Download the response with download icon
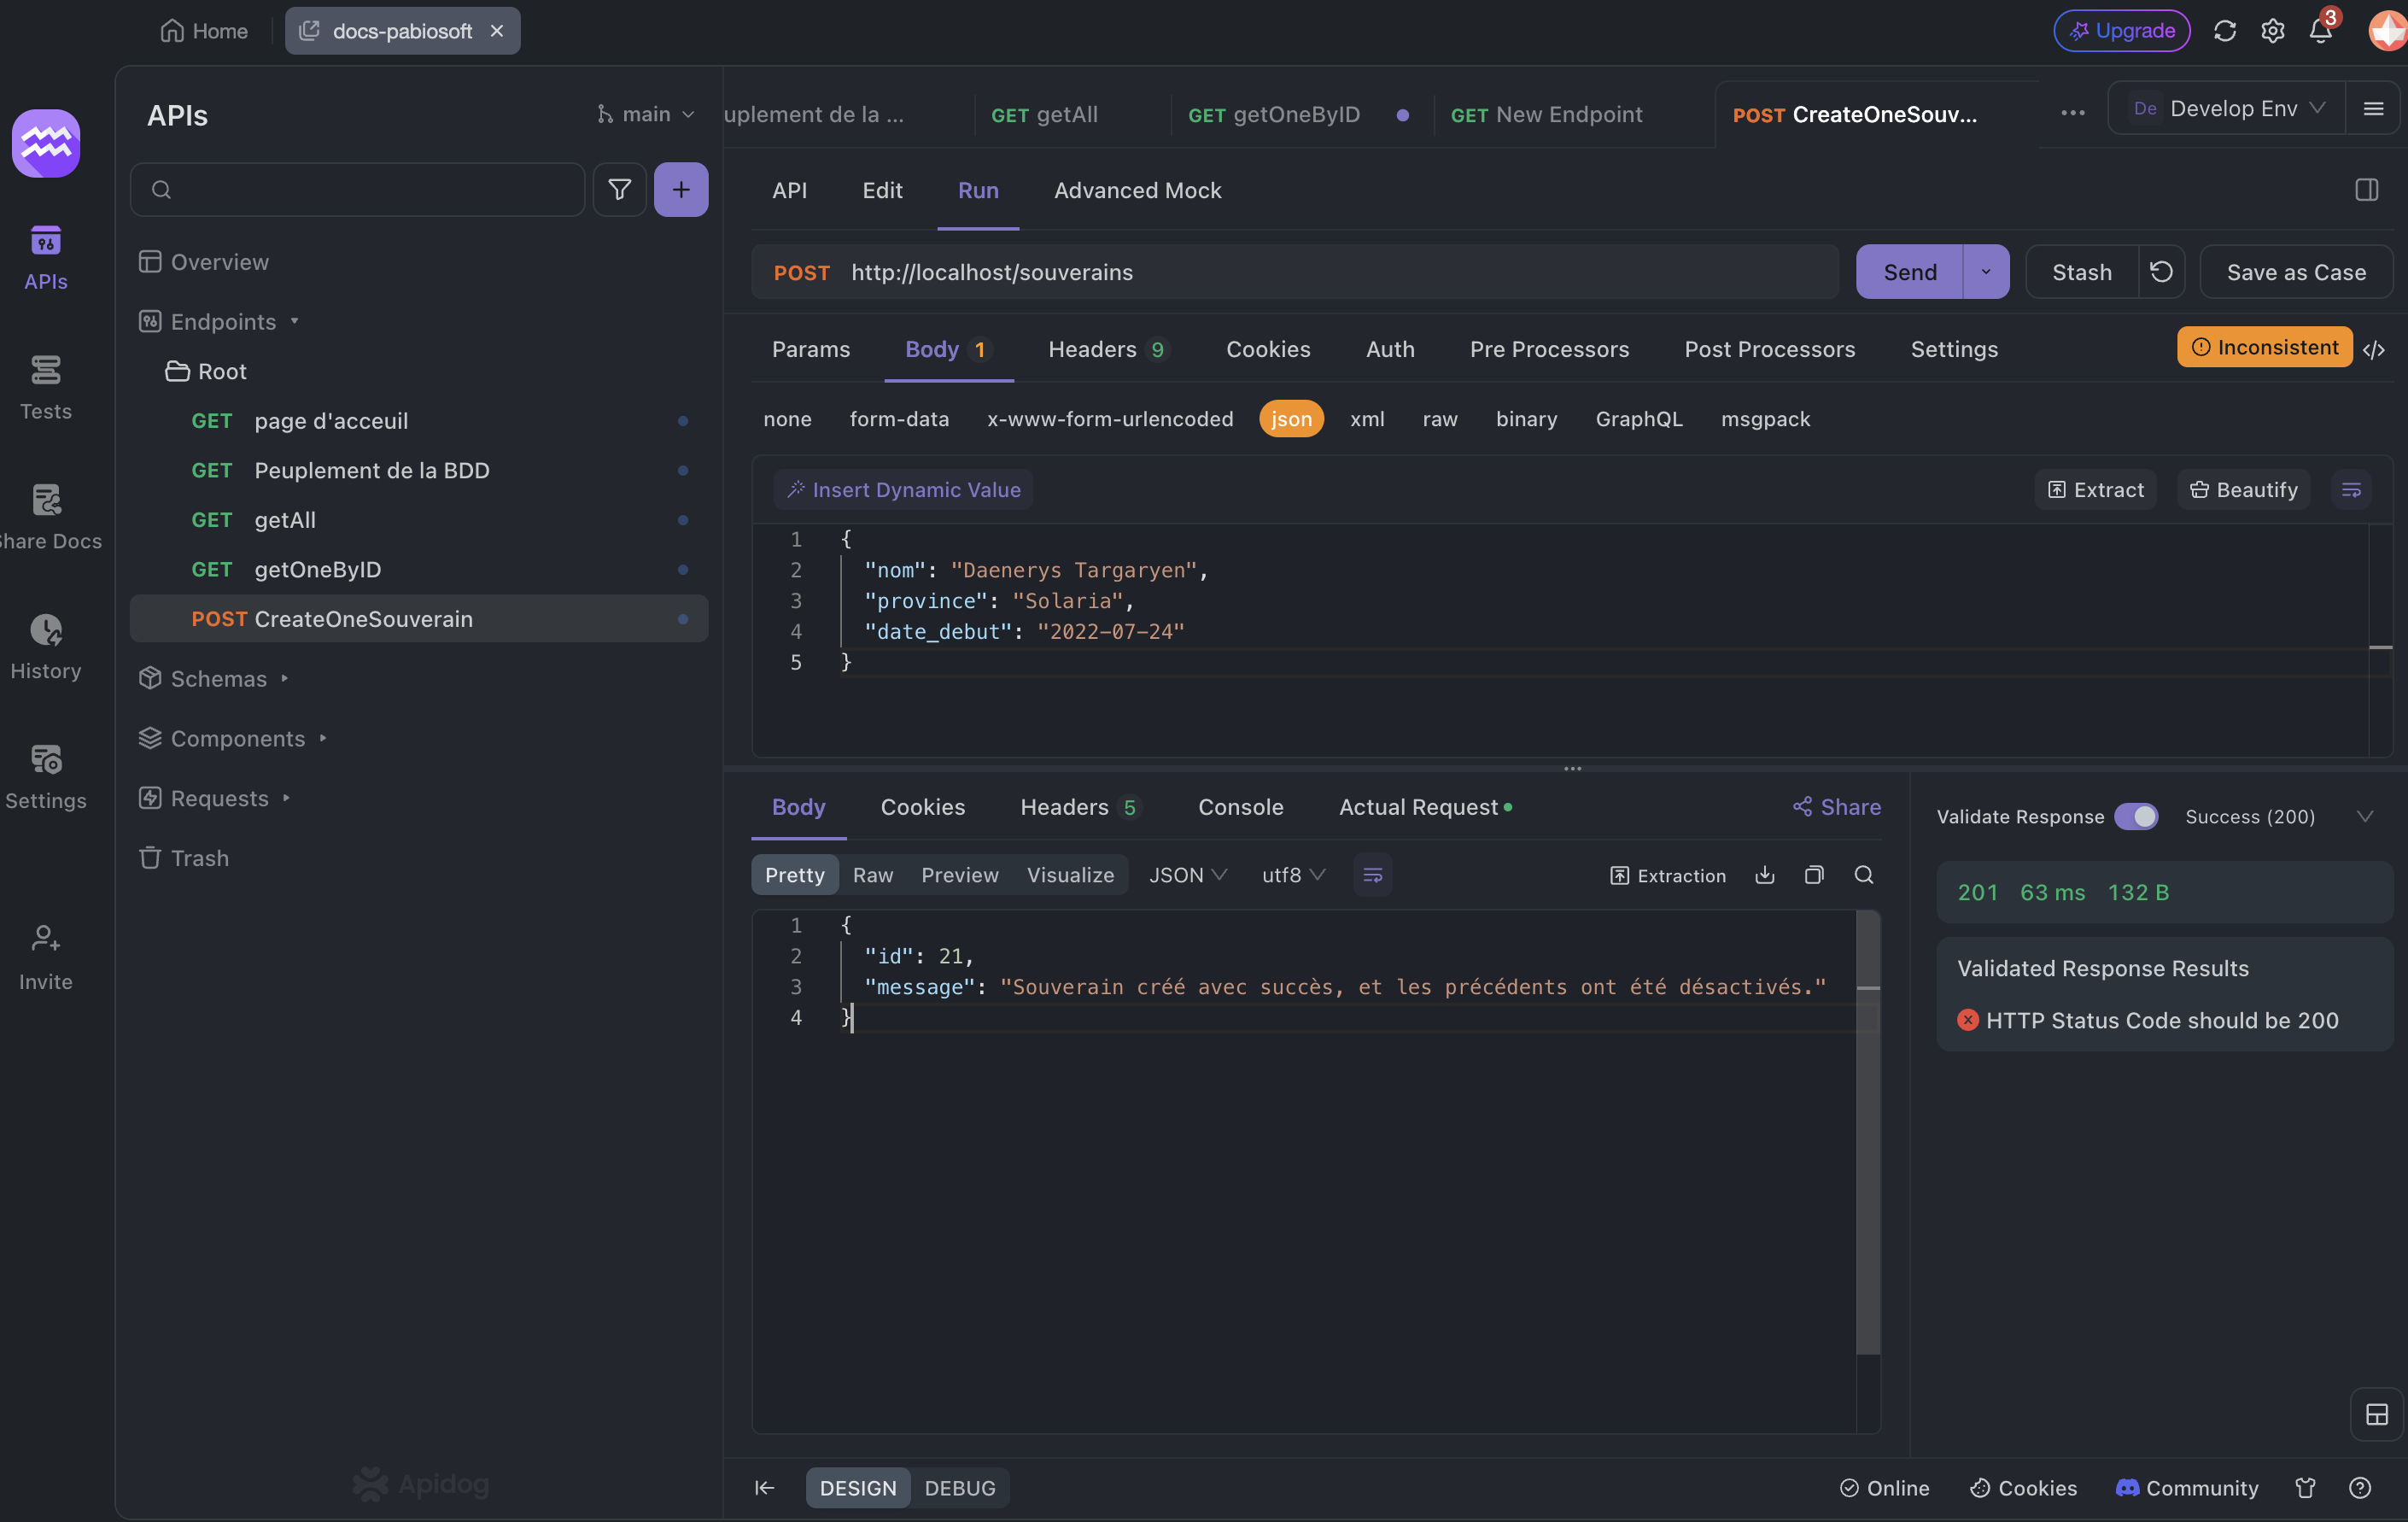Screen dimensions: 2408x1522 click(1765, 875)
